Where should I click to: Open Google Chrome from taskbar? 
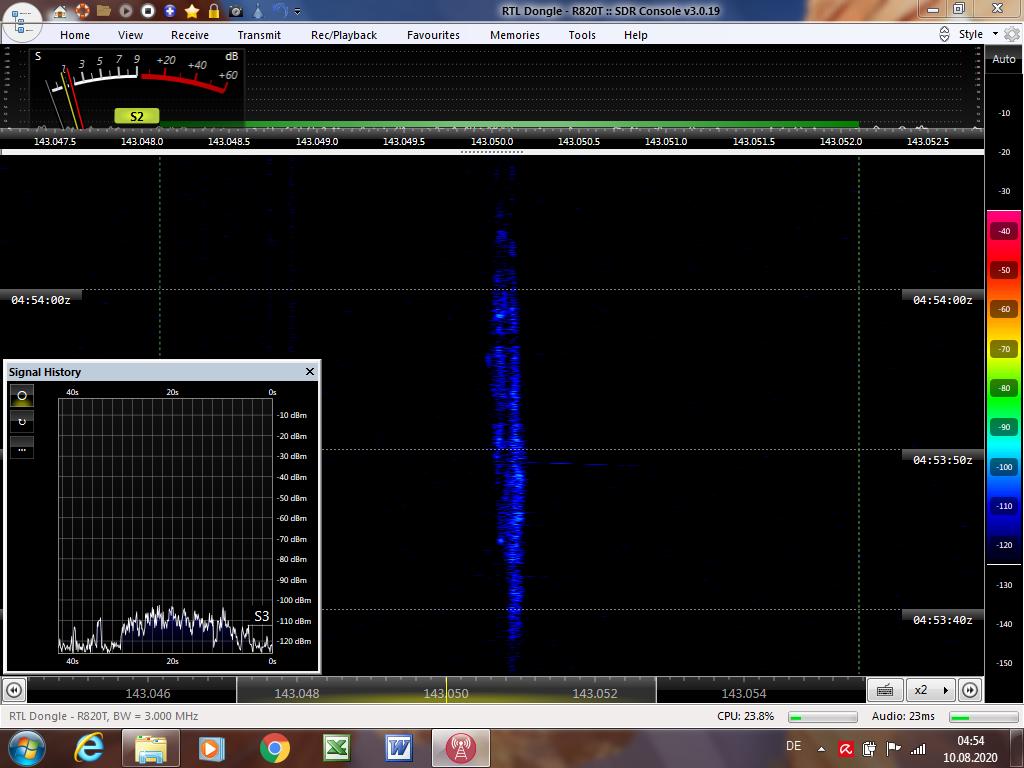click(275, 748)
